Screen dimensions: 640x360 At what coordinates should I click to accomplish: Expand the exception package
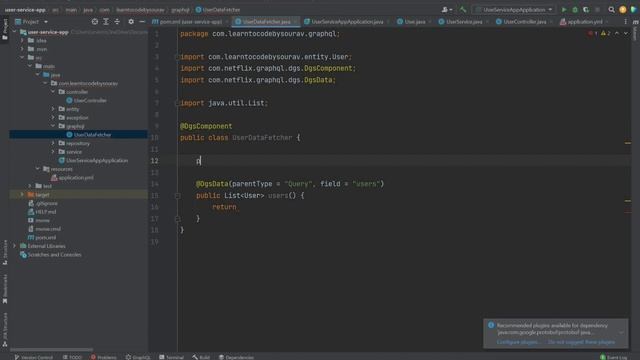(x=53, y=118)
